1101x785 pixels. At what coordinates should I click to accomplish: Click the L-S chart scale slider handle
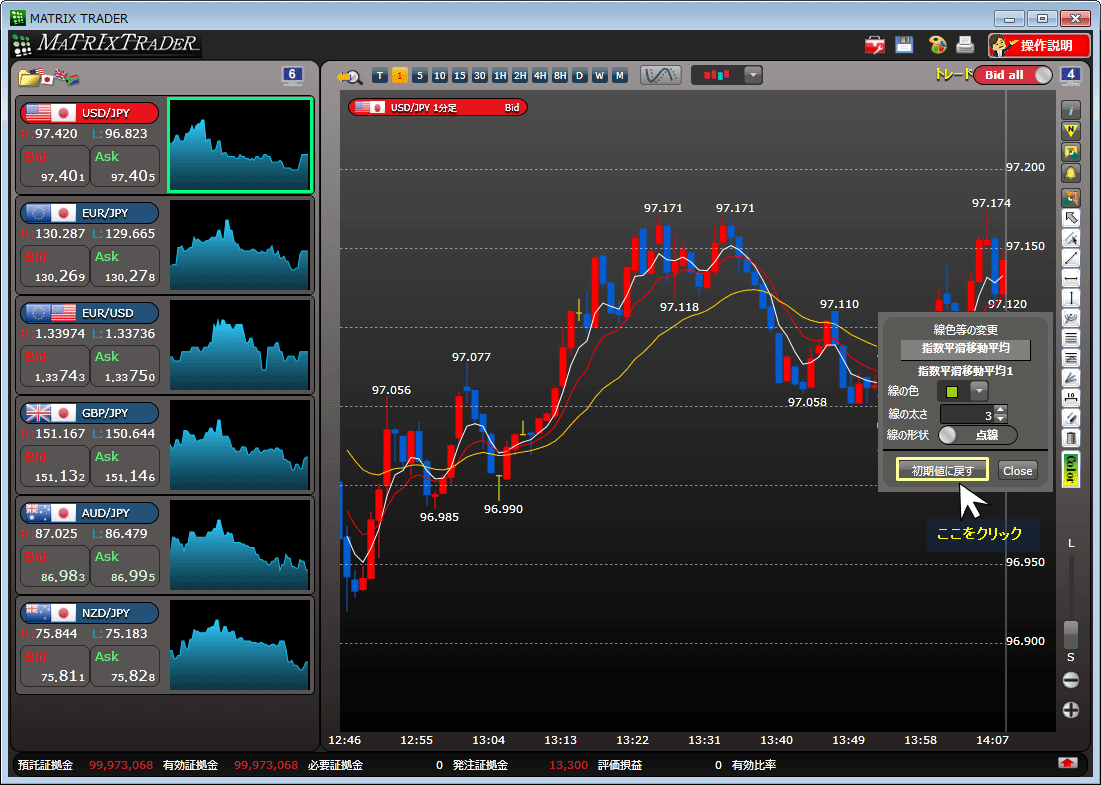pyautogui.click(x=1071, y=634)
